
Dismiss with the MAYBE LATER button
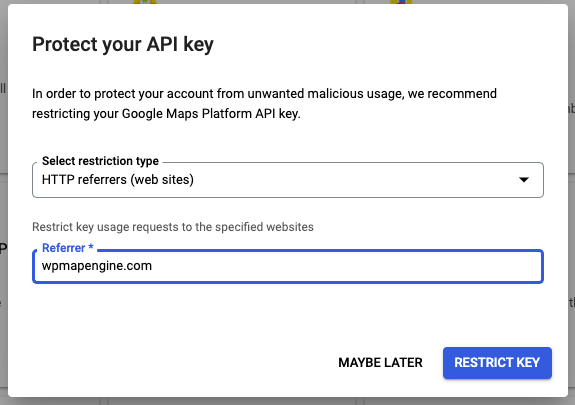(x=380, y=363)
